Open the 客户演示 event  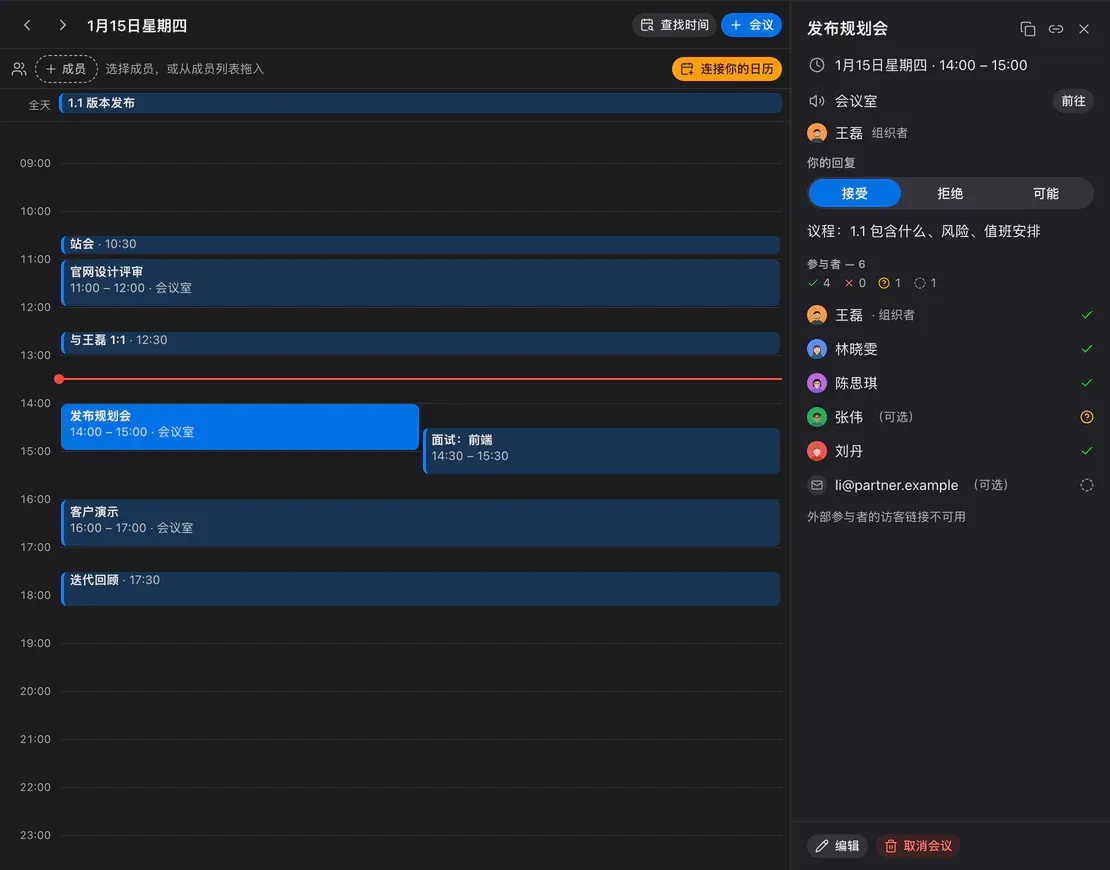tap(420, 522)
